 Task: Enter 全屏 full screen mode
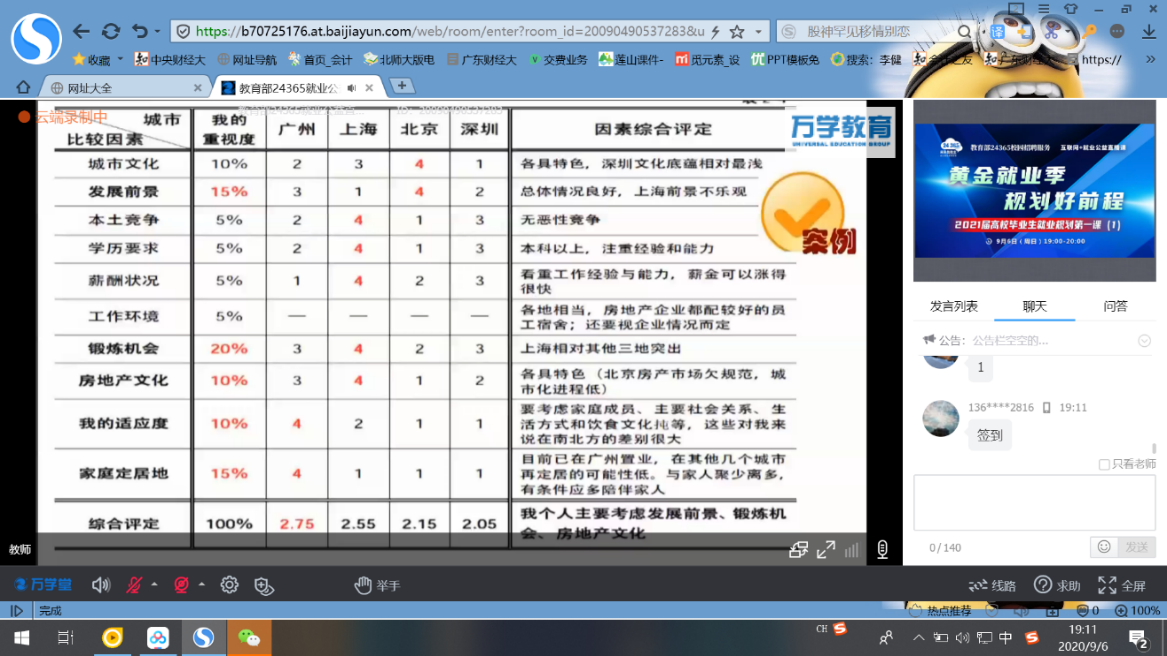(1122, 586)
